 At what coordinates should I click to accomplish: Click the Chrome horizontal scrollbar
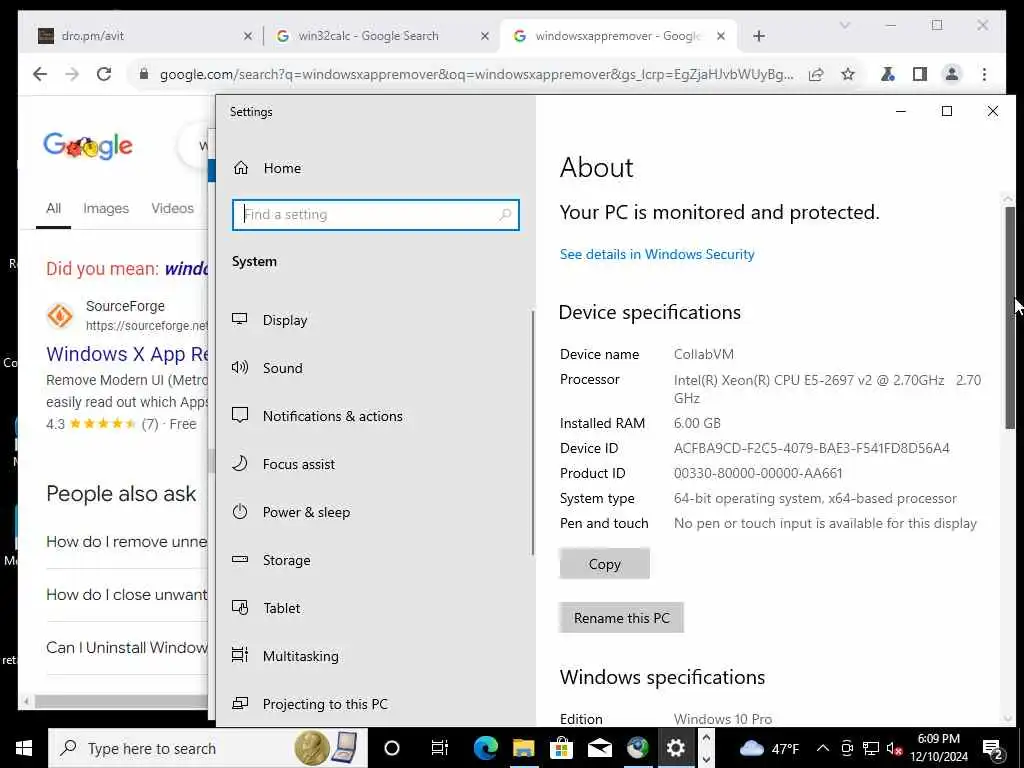(x=121, y=701)
